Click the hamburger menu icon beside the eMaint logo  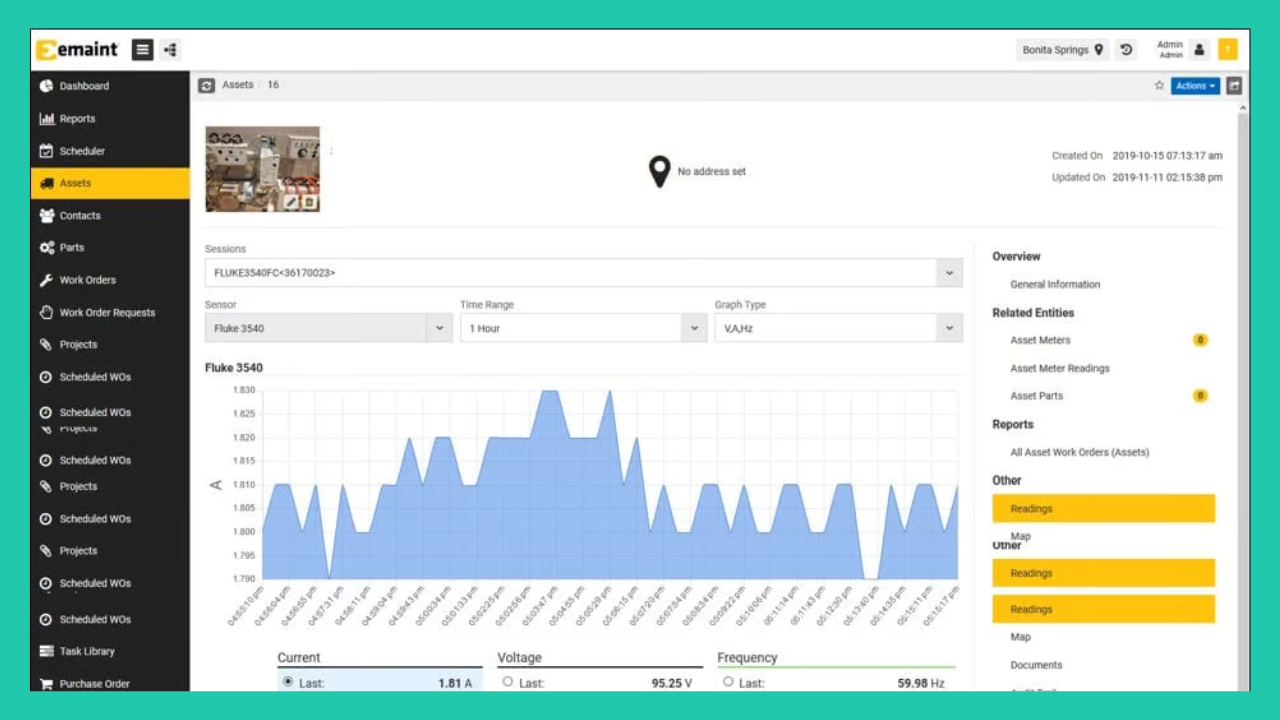click(142, 50)
